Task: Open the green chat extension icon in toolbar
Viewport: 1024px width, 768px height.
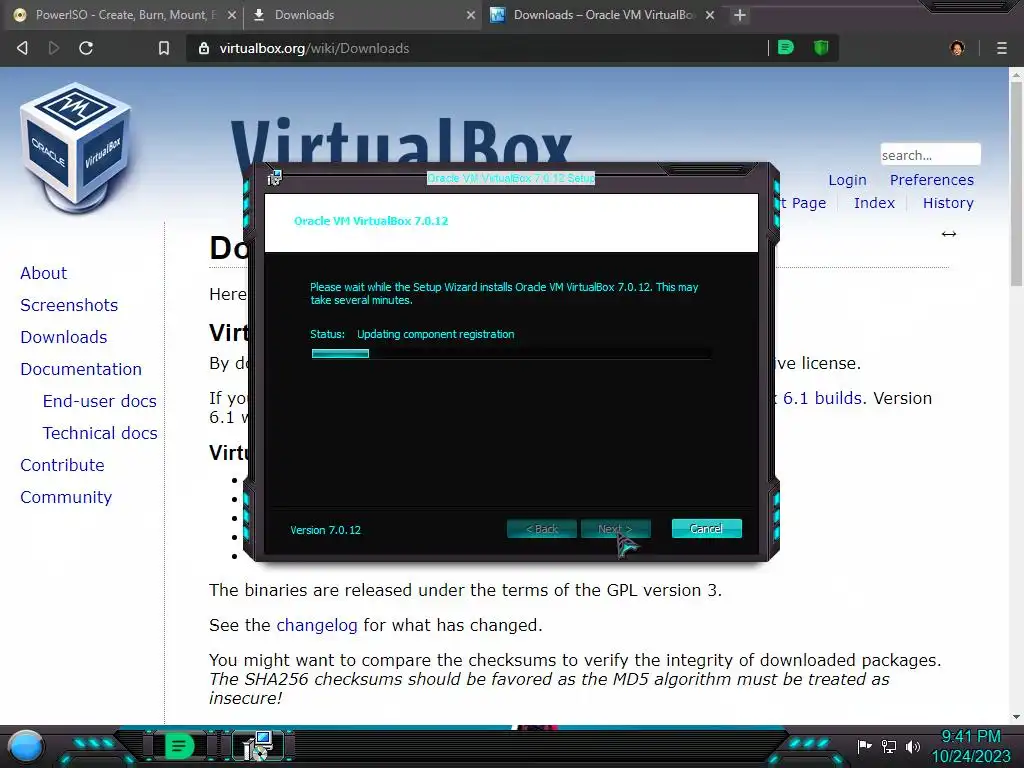Action: click(x=786, y=48)
